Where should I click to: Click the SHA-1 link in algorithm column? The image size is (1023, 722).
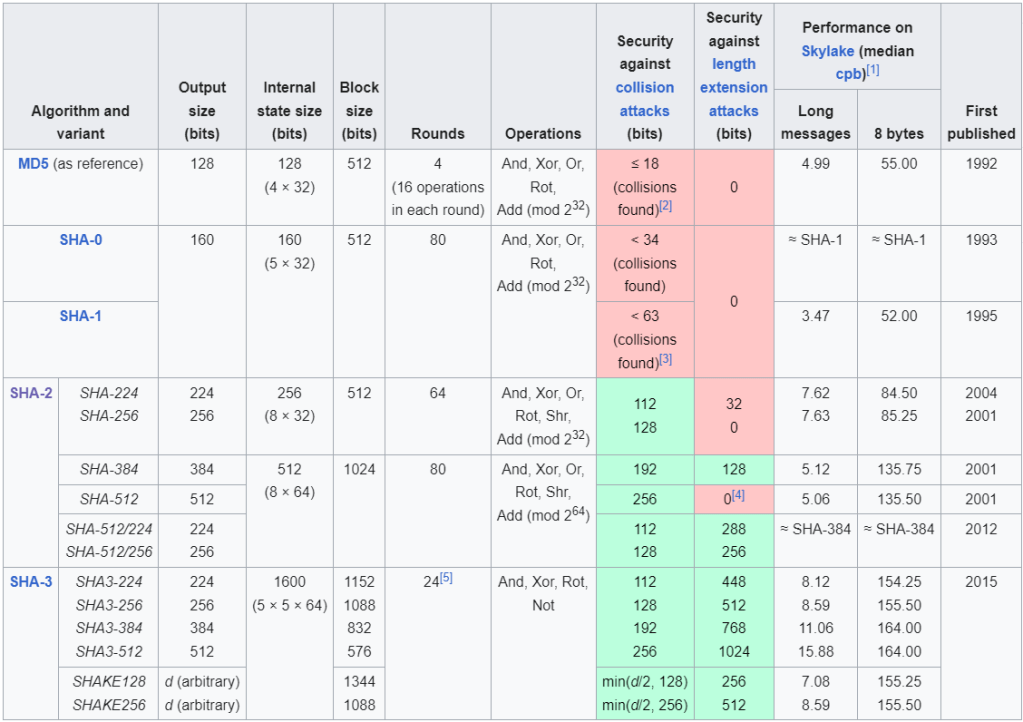(80, 316)
